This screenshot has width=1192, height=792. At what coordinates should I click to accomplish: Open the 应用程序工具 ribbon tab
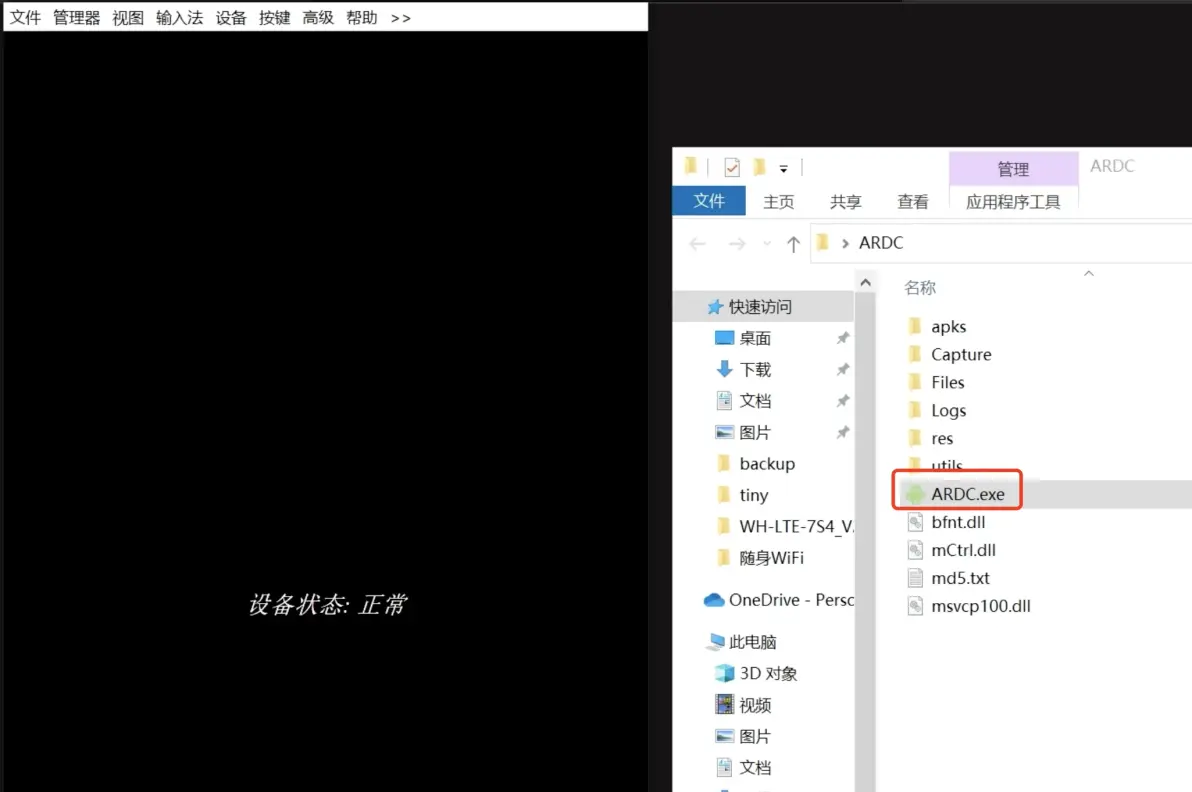coord(1013,201)
